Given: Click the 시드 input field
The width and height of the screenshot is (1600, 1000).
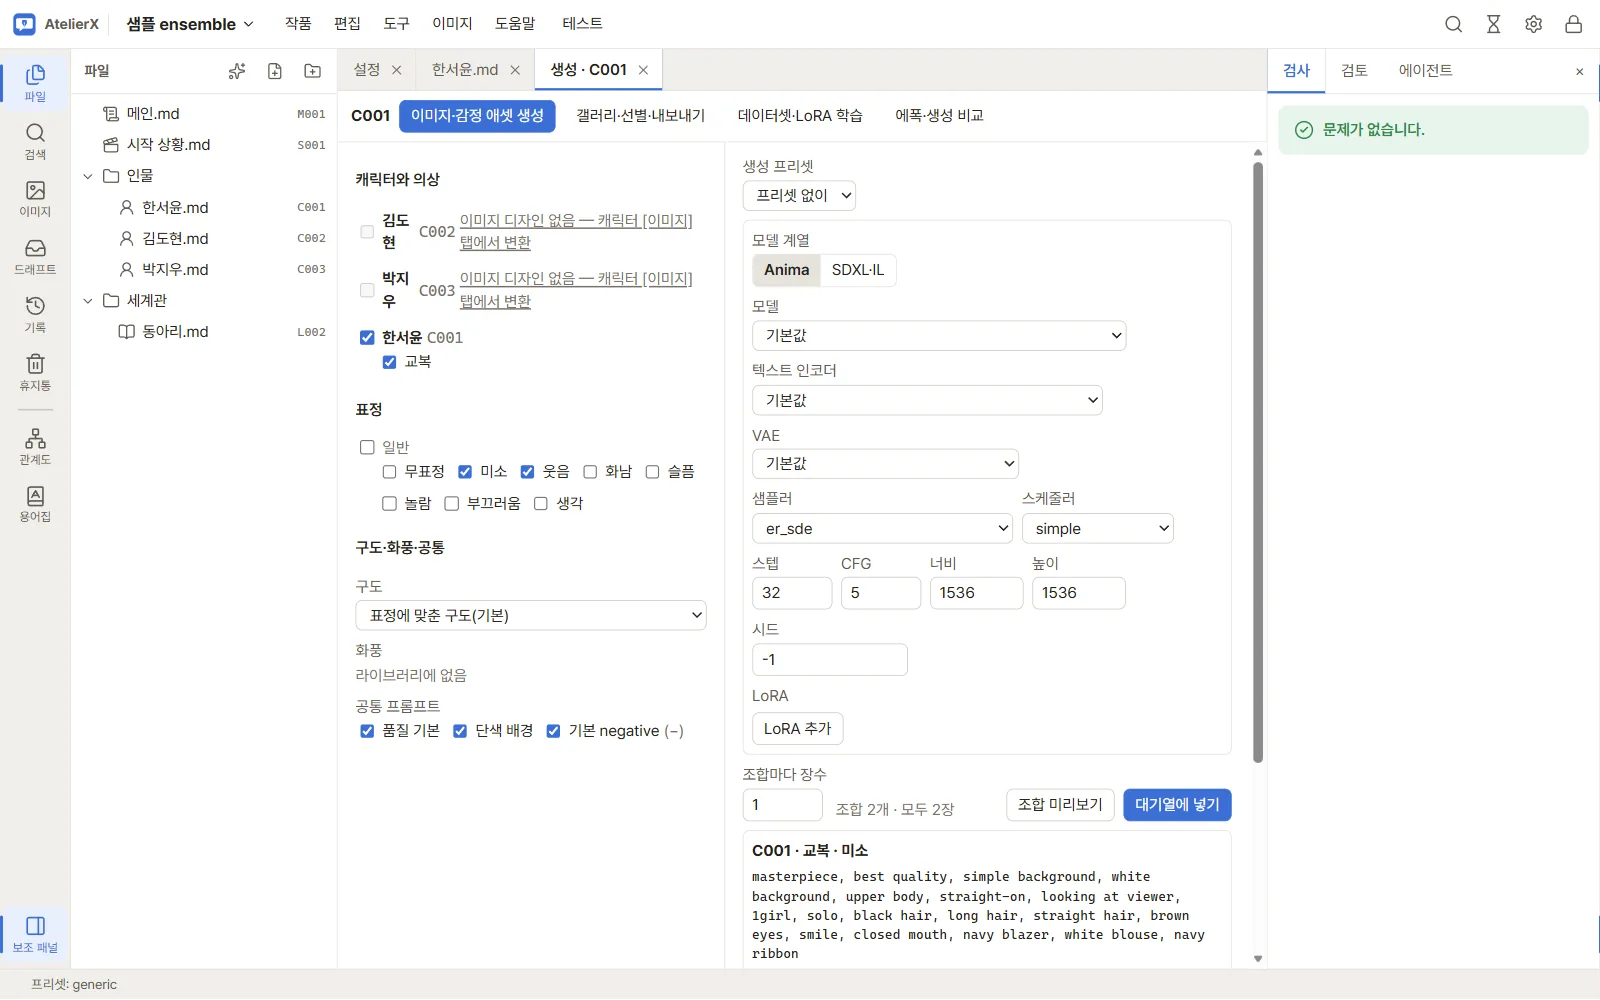Looking at the screenshot, I should (x=830, y=660).
